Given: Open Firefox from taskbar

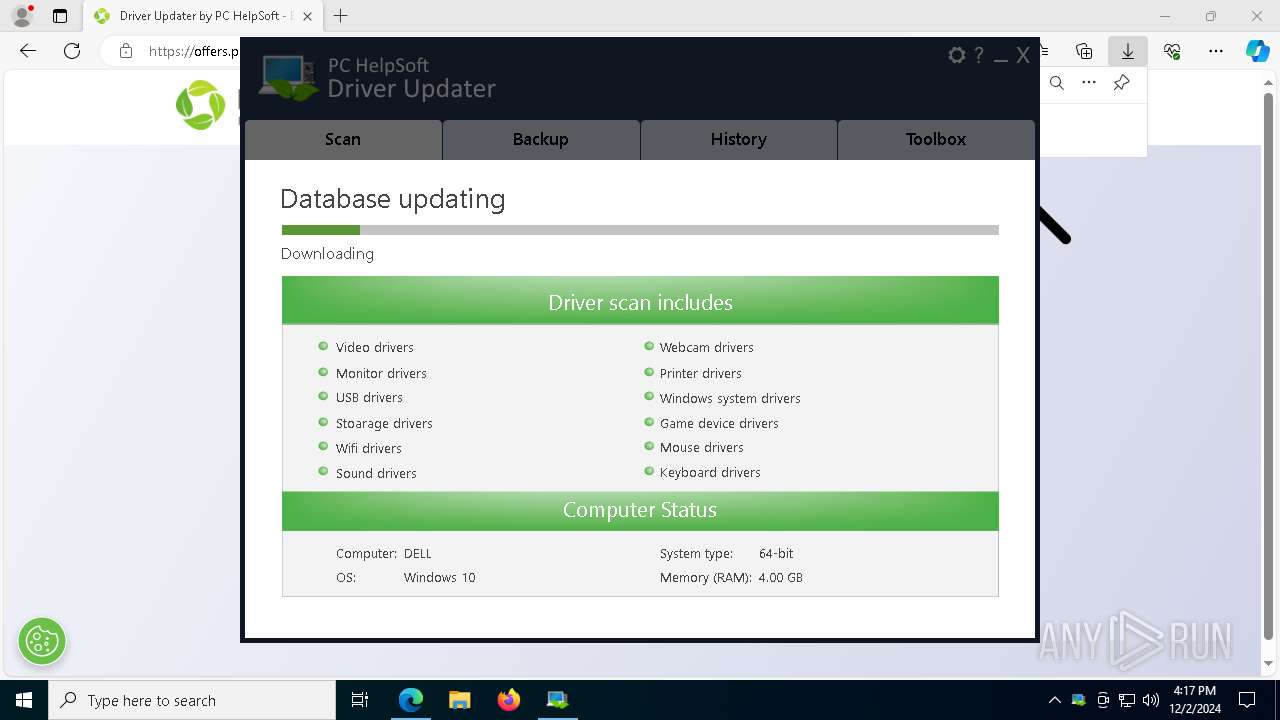Looking at the screenshot, I should tap(509, 700).
